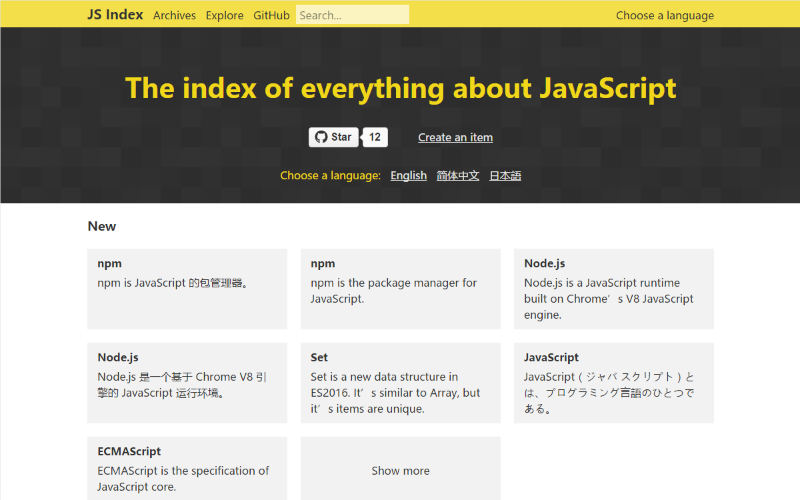Open the star count badge showing 12
Viewport: 800px width, 500px height.
coord(375,137)
